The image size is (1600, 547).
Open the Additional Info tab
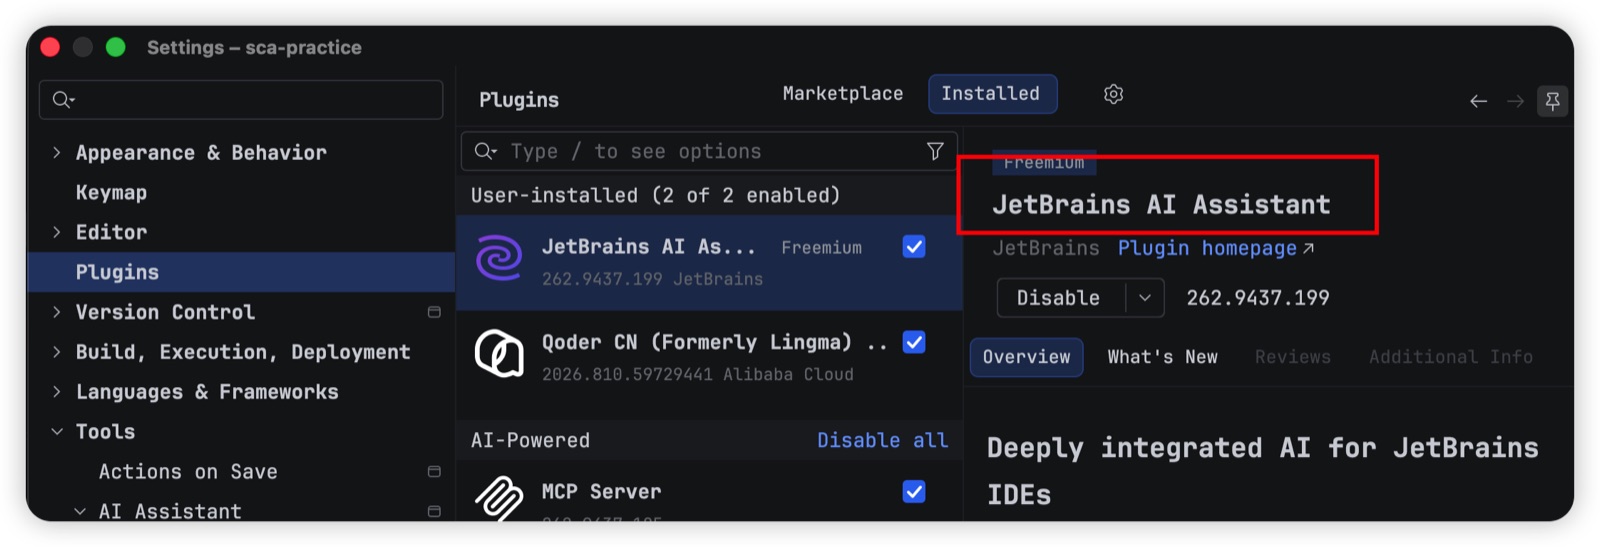coord(1451,357)
